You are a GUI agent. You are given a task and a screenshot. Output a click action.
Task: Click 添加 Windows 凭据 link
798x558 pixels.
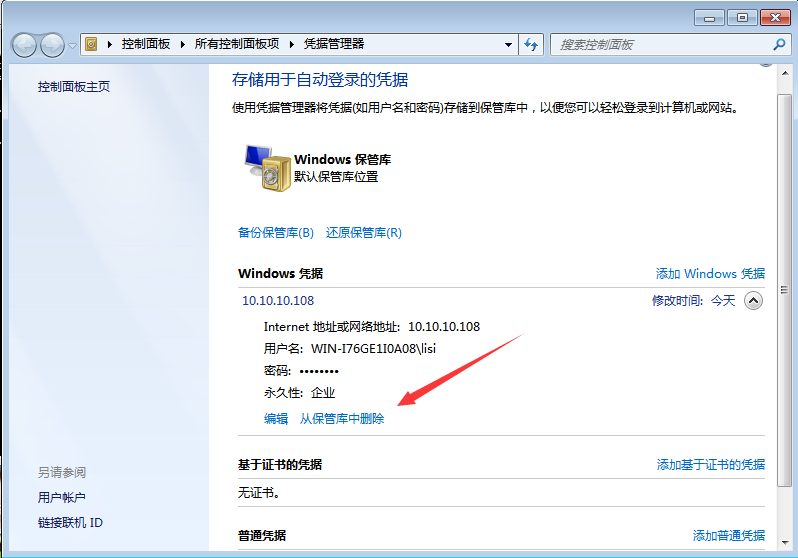[710, 274]
